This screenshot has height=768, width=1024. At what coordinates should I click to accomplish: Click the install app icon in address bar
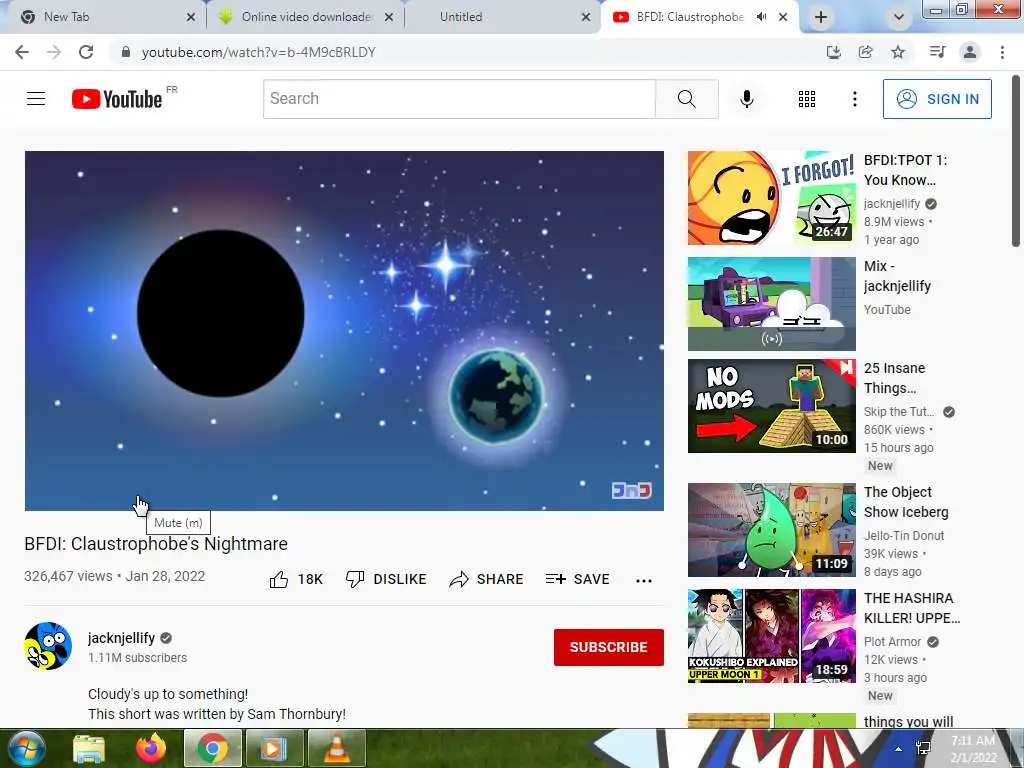(833, 52)
